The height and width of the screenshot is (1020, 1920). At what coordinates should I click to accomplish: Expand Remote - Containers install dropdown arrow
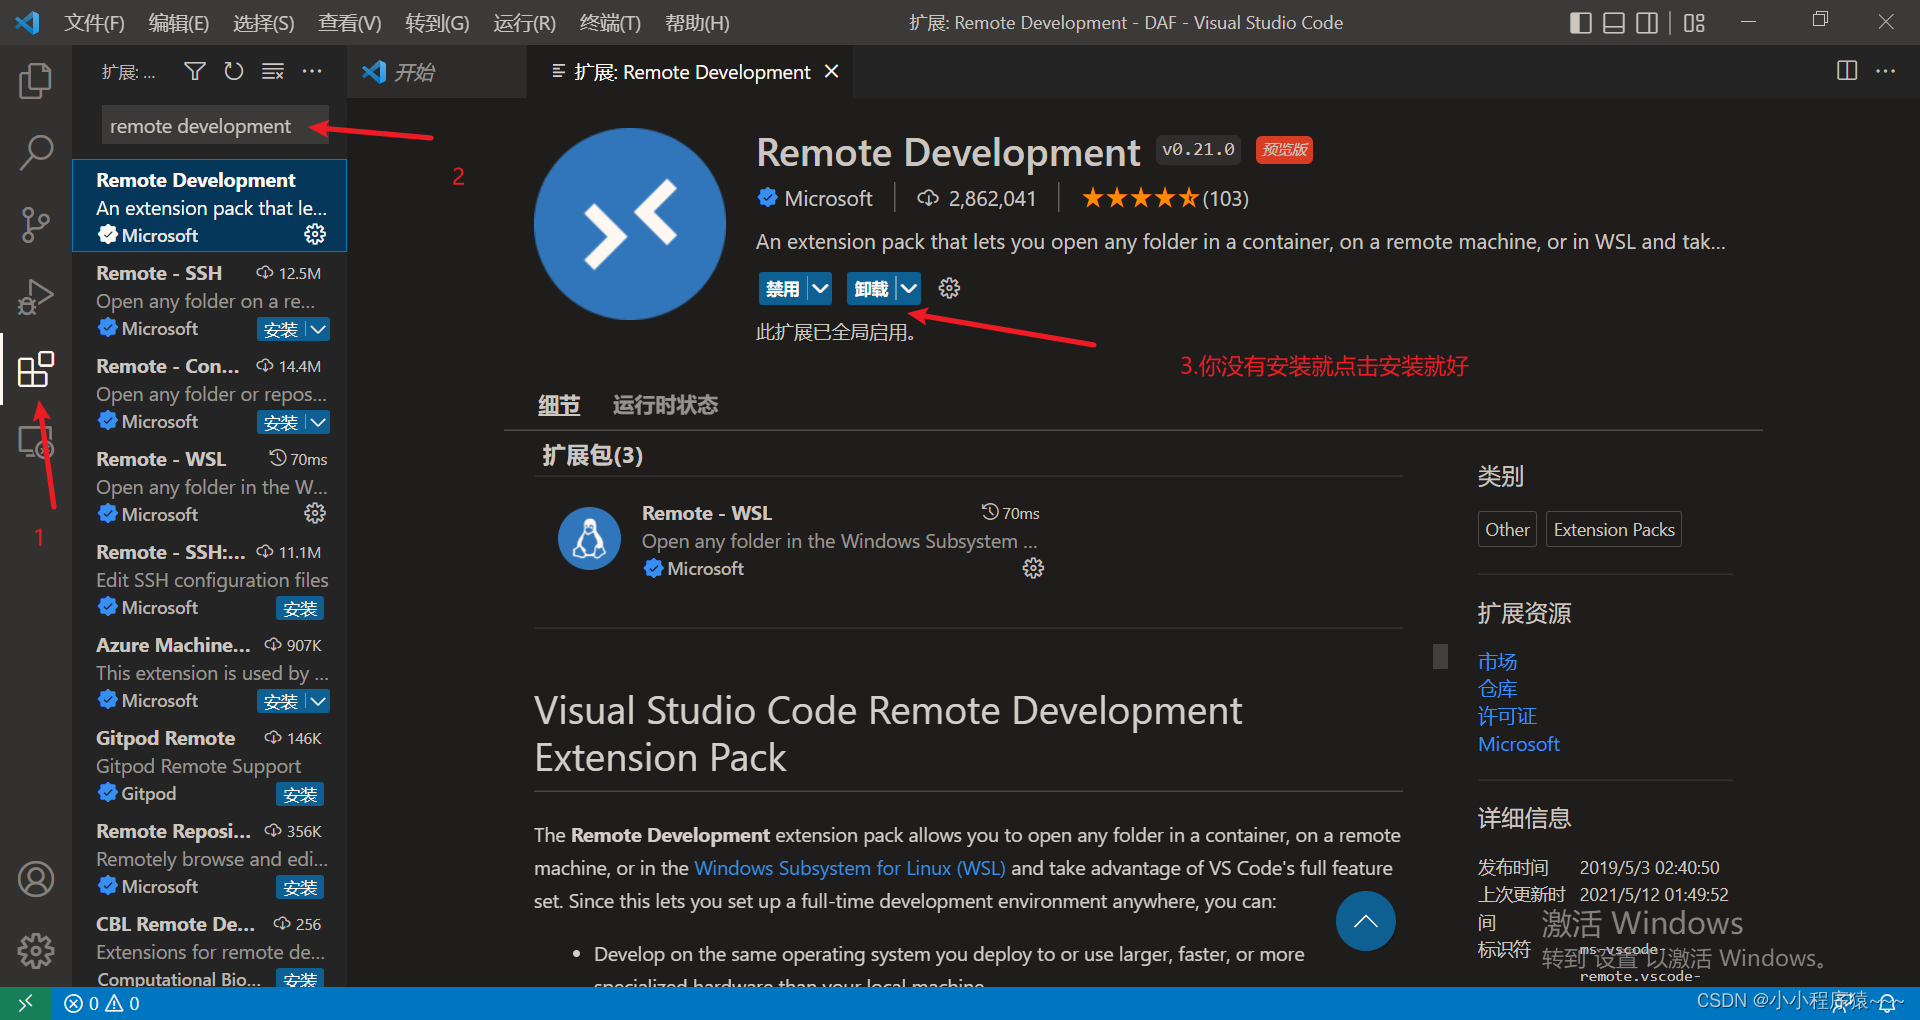[x=318, y=422]
